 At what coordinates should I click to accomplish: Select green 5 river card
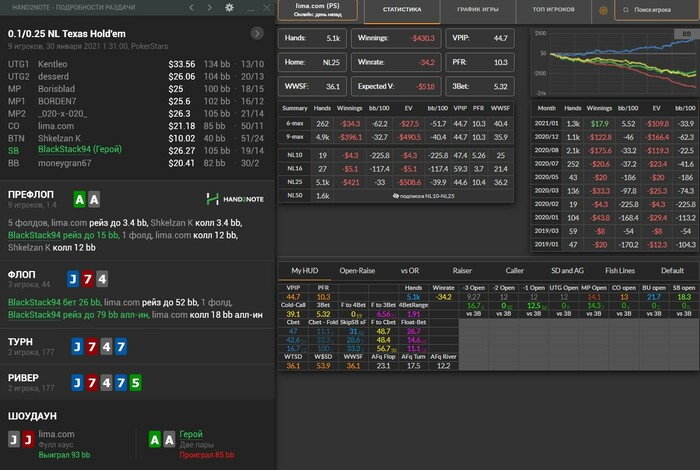pyautogui.click(x=135, y=383)
